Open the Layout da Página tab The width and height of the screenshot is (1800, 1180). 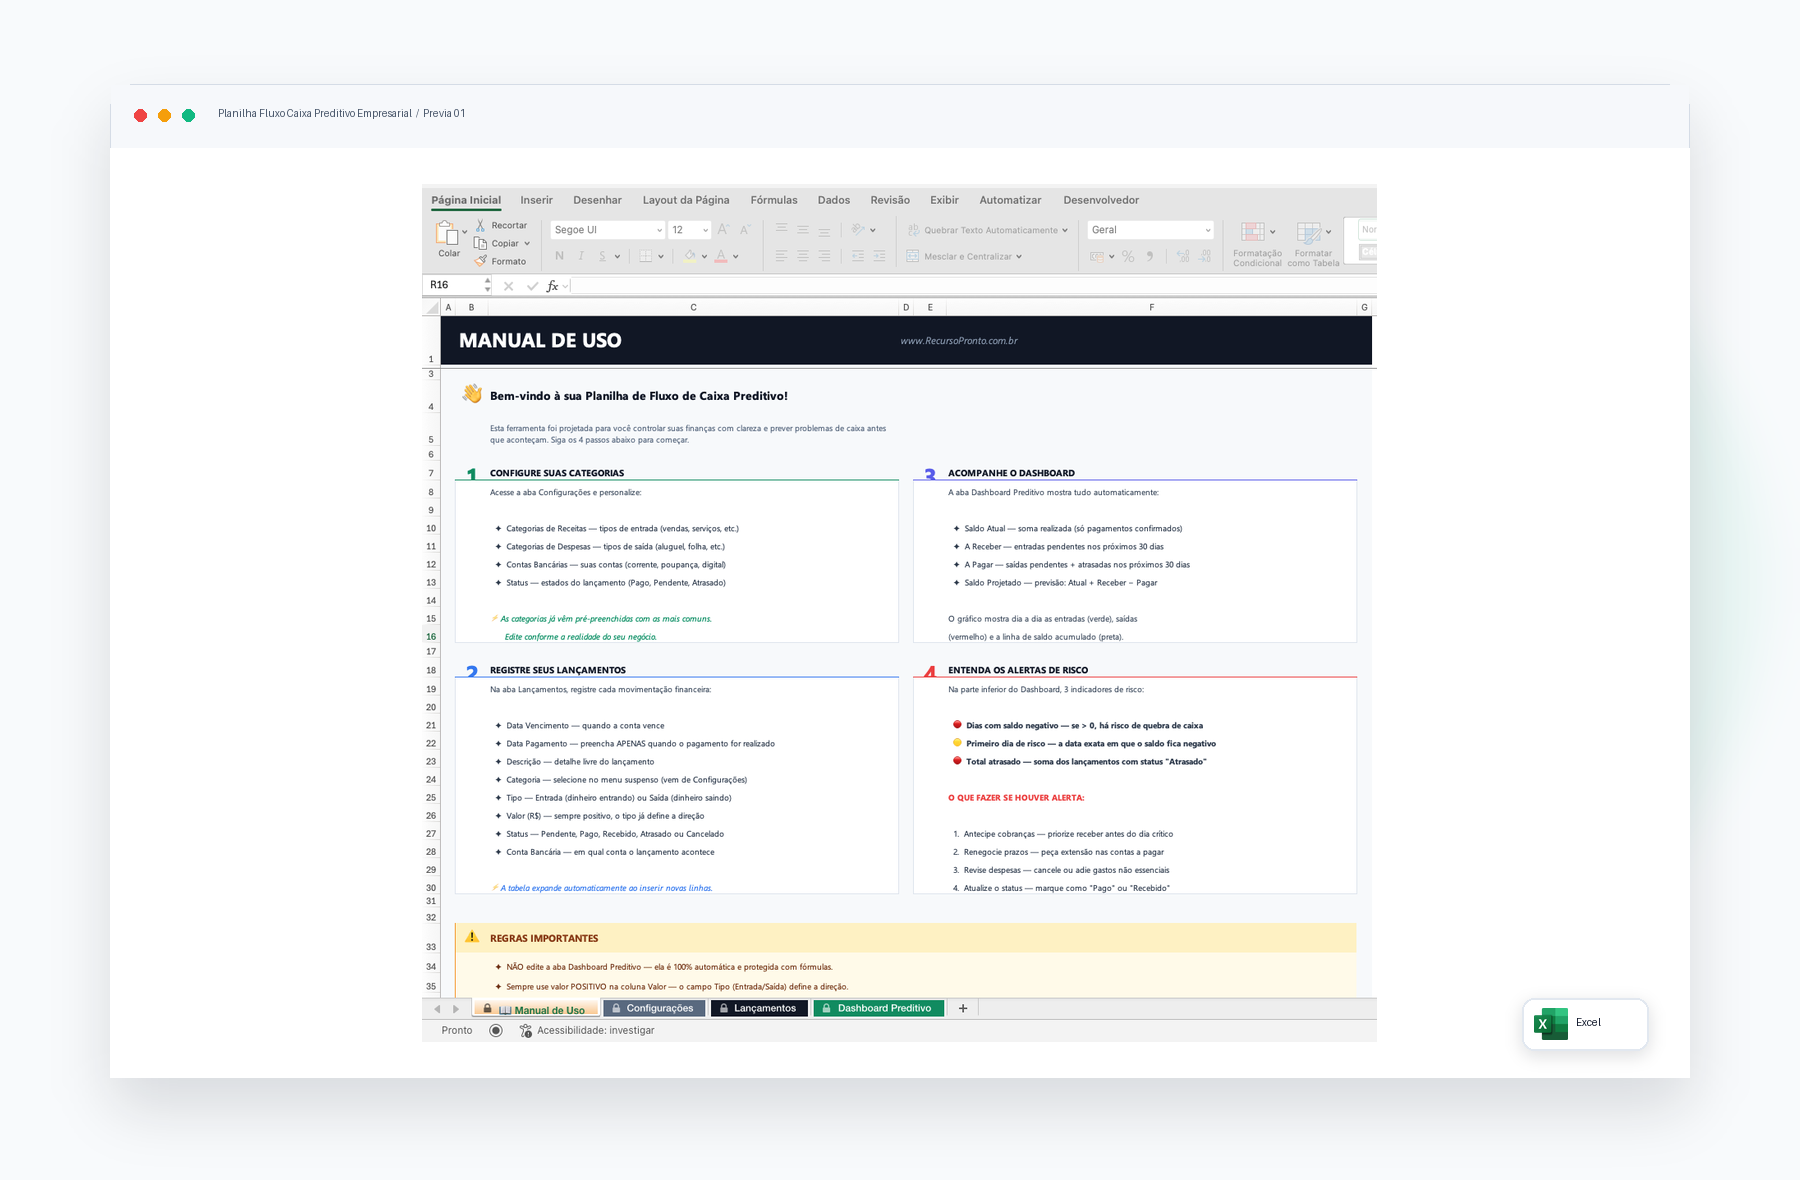point(686,200)
